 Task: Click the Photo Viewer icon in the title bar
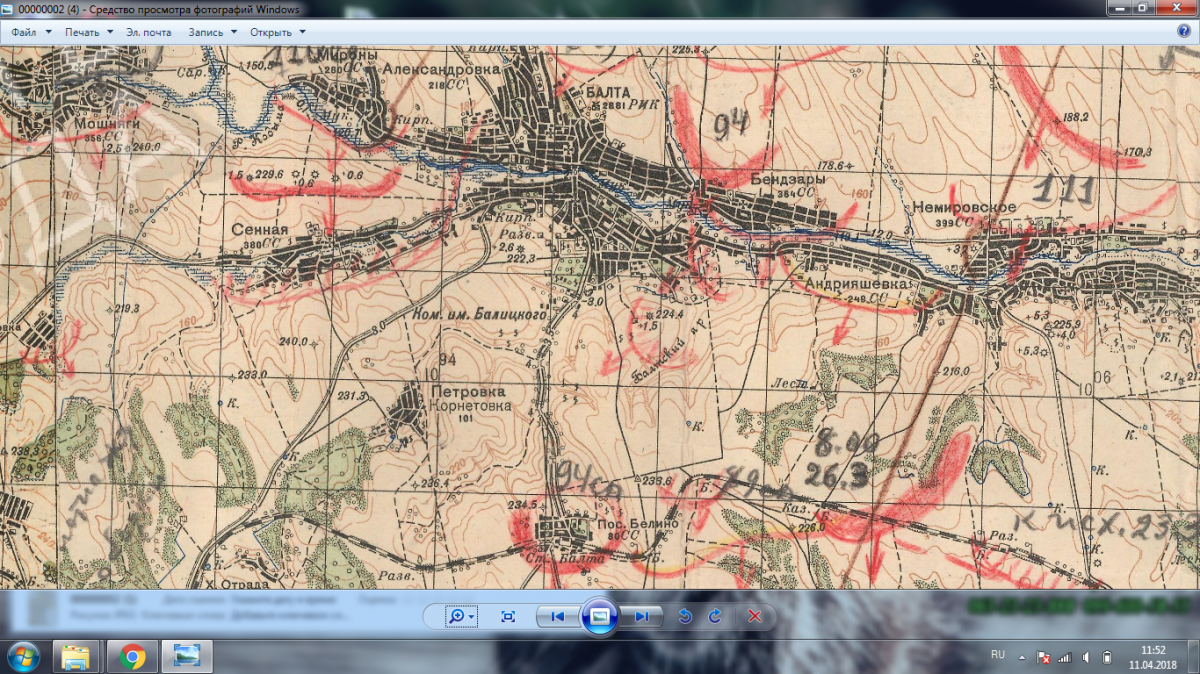9,9
